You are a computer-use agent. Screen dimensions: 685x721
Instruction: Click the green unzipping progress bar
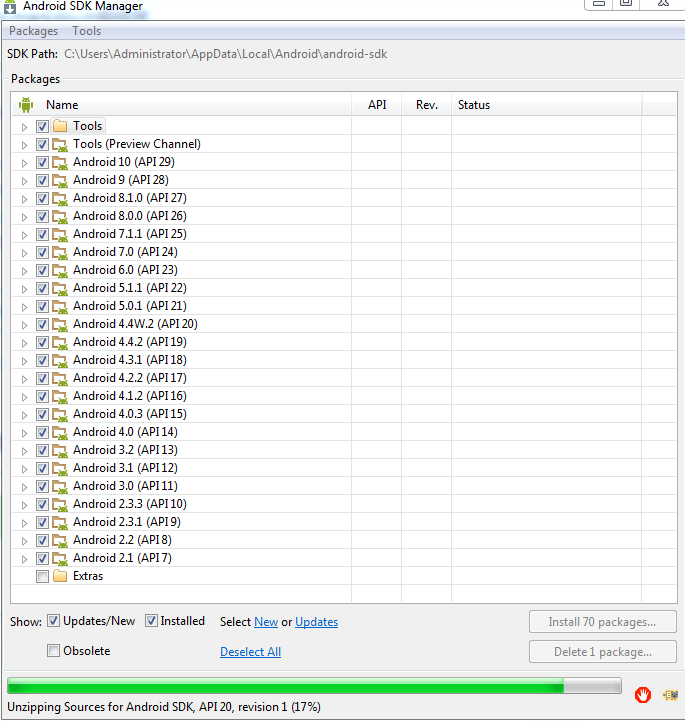[x=314, y=686]
